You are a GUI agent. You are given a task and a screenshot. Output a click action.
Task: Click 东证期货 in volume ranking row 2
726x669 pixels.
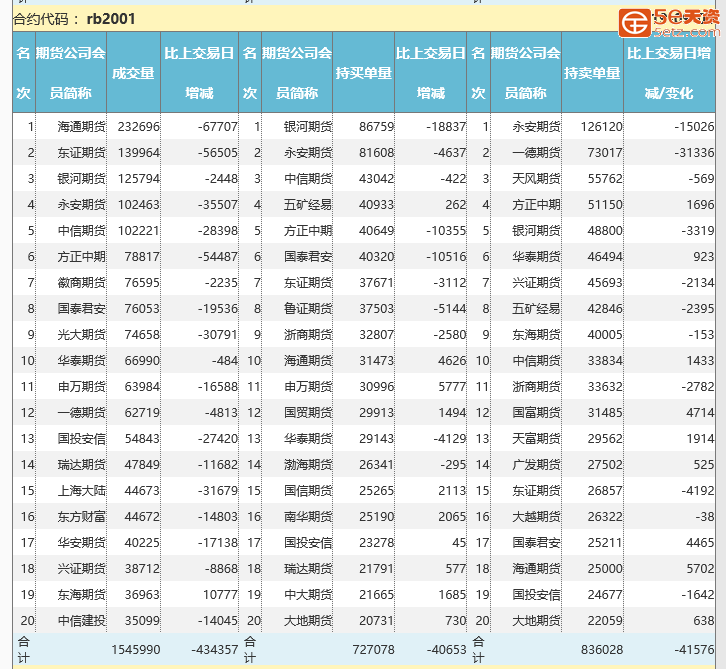click(81, 152)
